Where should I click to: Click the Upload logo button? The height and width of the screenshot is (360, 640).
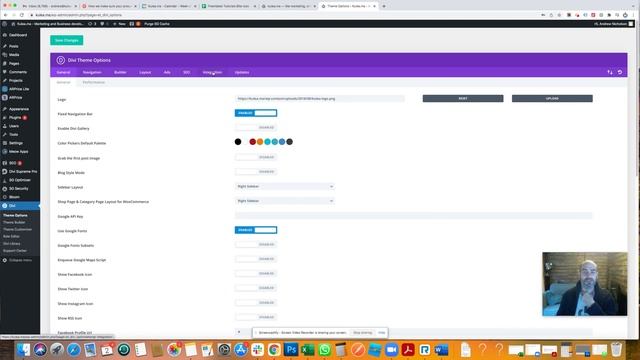pos(552,98)
